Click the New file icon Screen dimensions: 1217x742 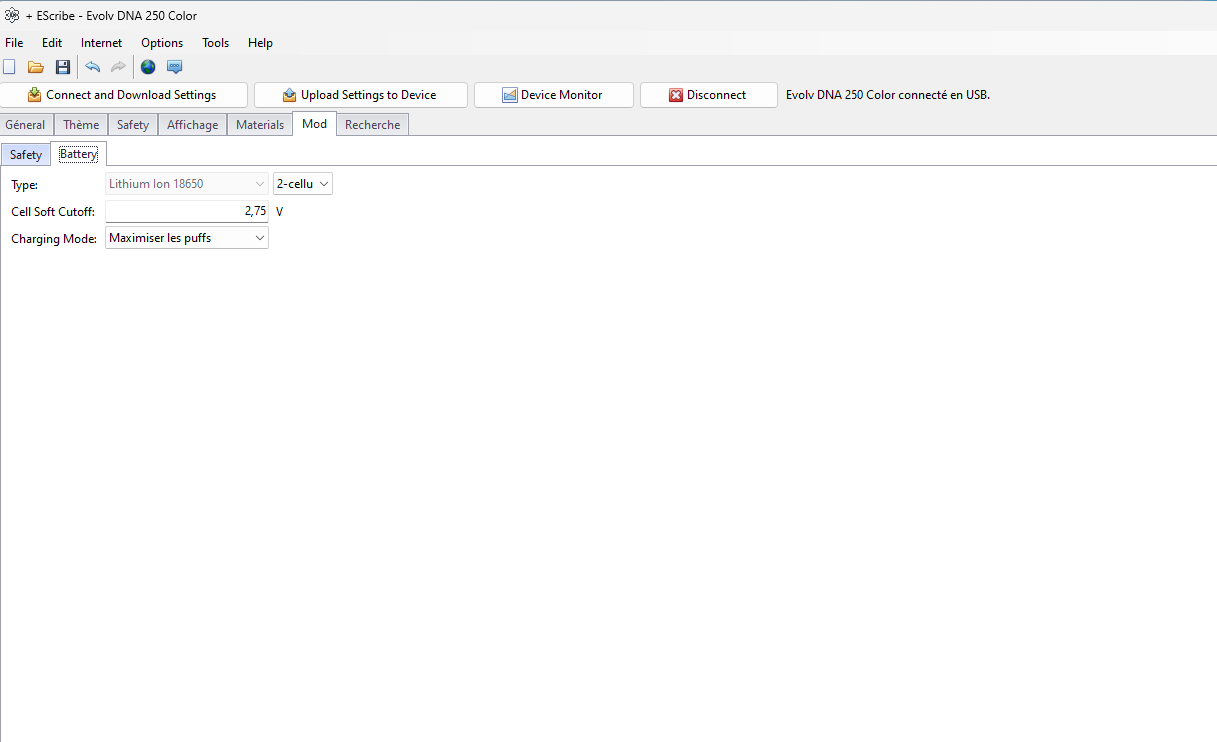10,67
